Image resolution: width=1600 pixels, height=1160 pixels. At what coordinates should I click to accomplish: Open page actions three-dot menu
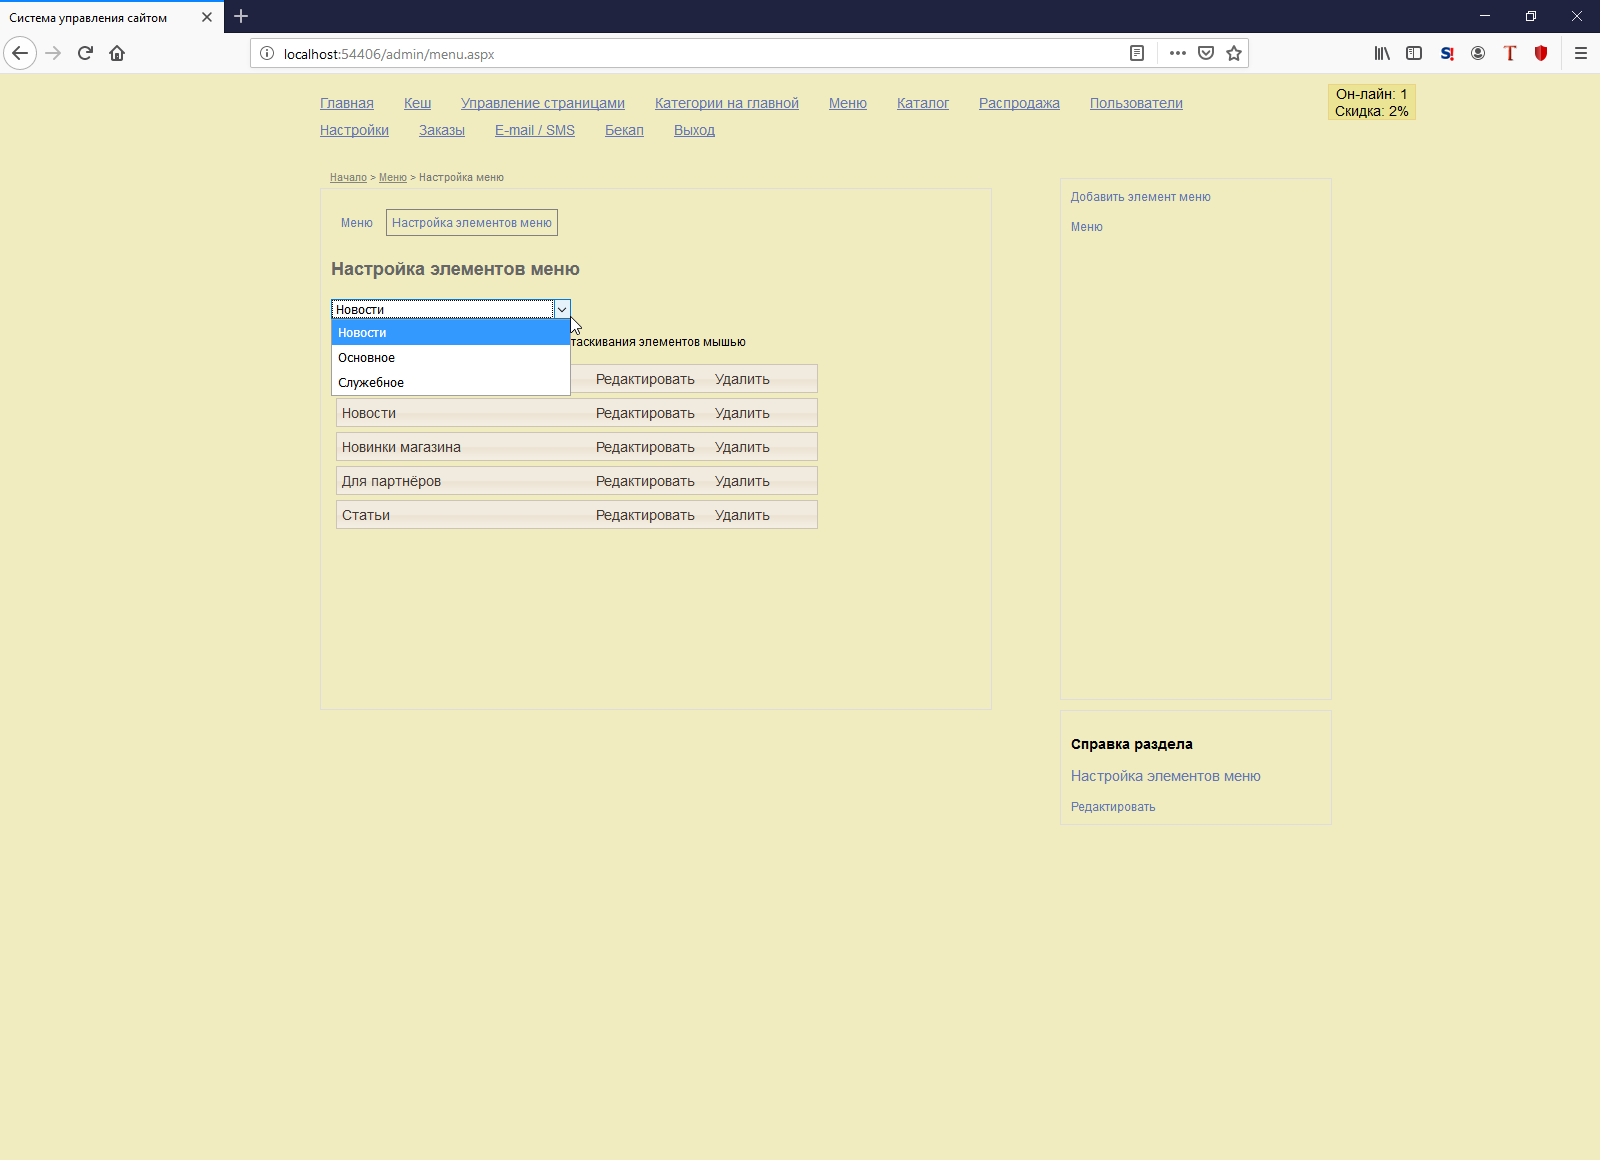tap(1178, 53)
